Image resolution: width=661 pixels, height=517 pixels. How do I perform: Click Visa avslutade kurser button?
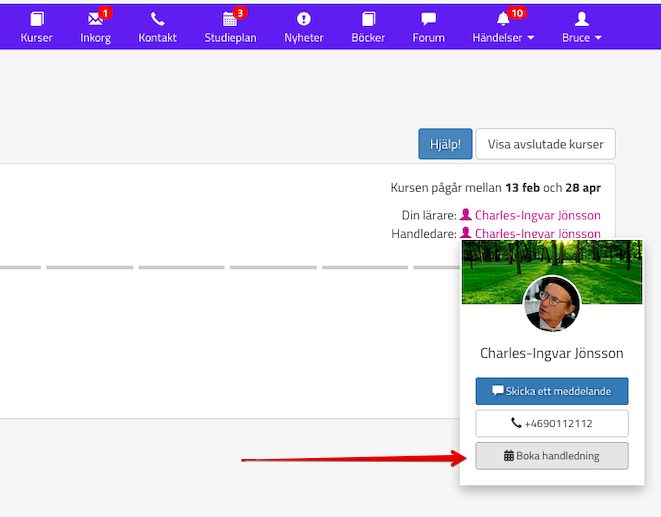click(x=545, y=144)
